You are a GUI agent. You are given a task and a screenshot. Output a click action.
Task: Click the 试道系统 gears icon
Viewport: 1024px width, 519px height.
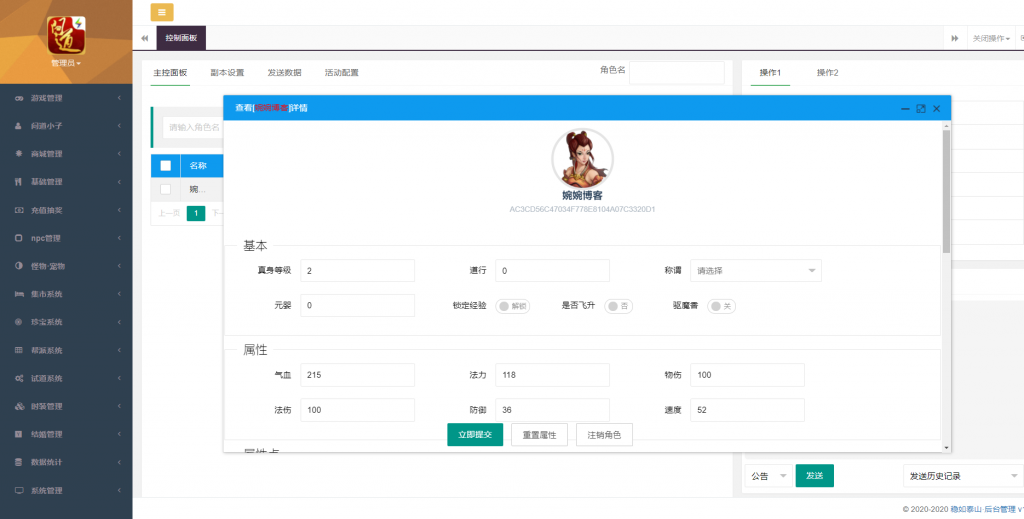pyautogui.click(x=19, y=379)
